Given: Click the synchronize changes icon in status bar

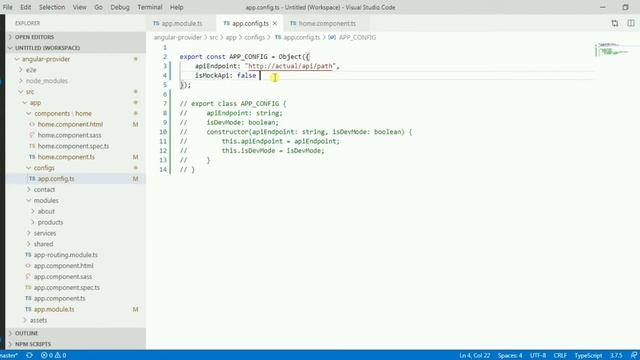Looking at the screenshot, I should coord(29,356).
